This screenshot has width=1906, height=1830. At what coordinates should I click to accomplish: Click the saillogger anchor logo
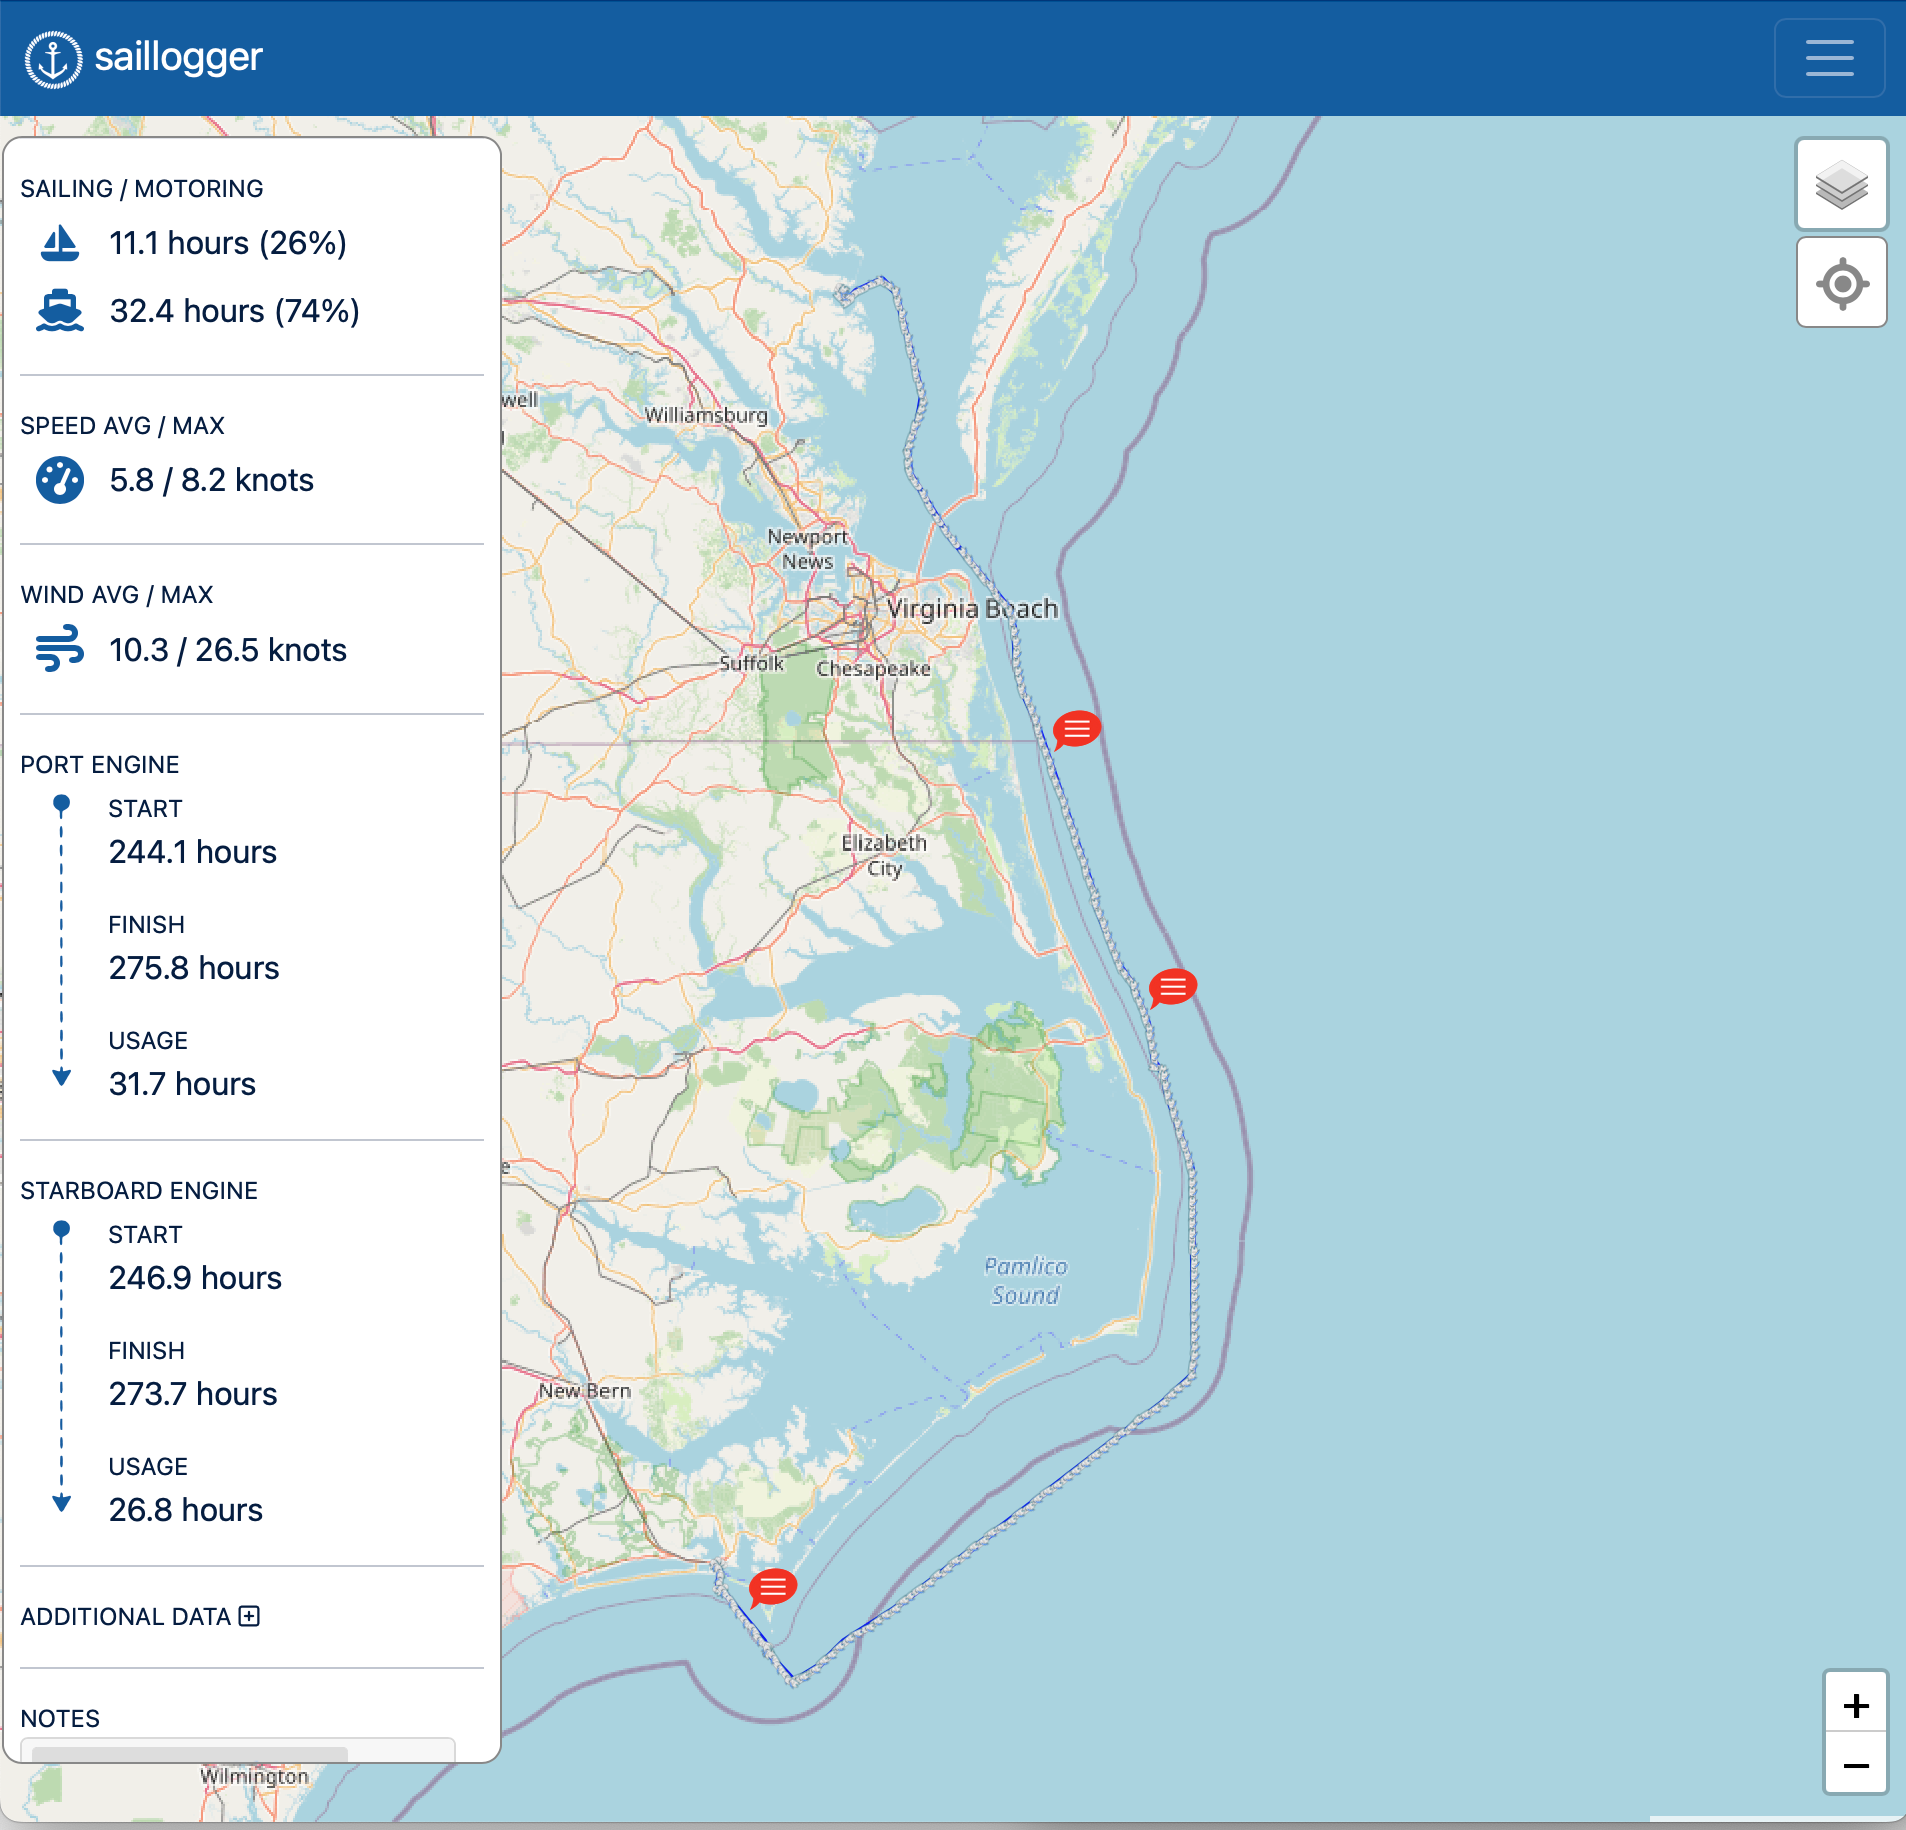(53, 59)
